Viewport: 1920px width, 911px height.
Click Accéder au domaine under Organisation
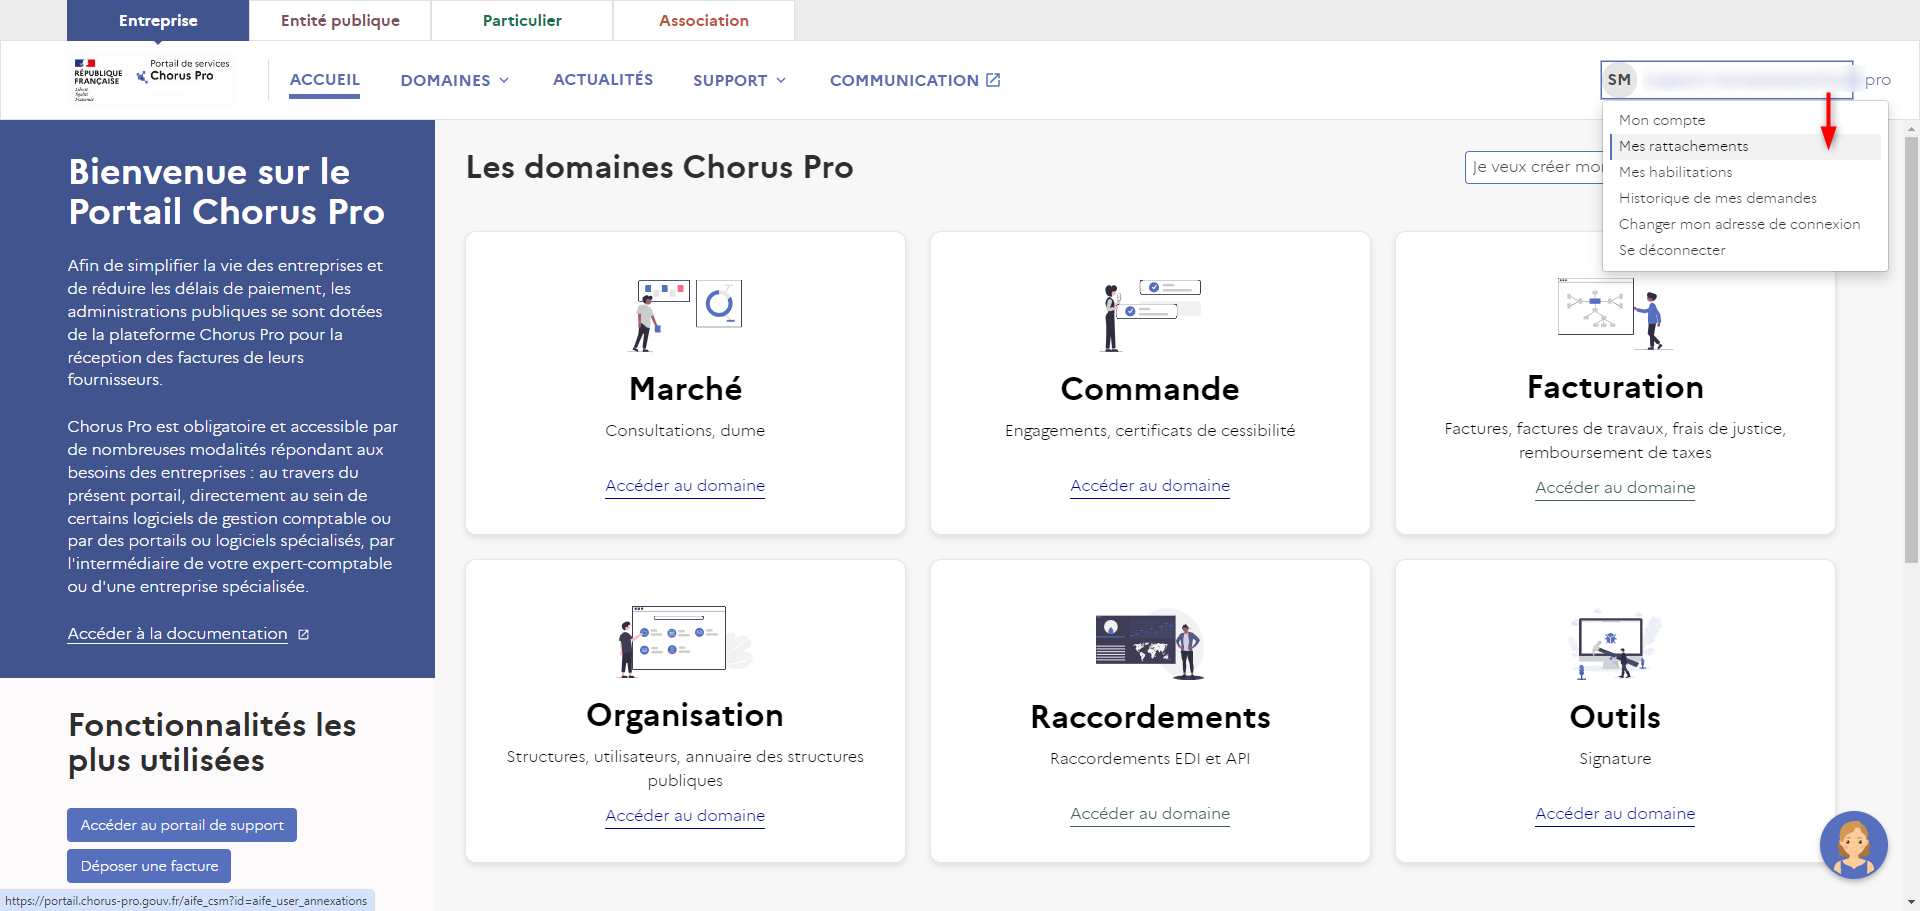pyautogui.click(x=685, y=816)
